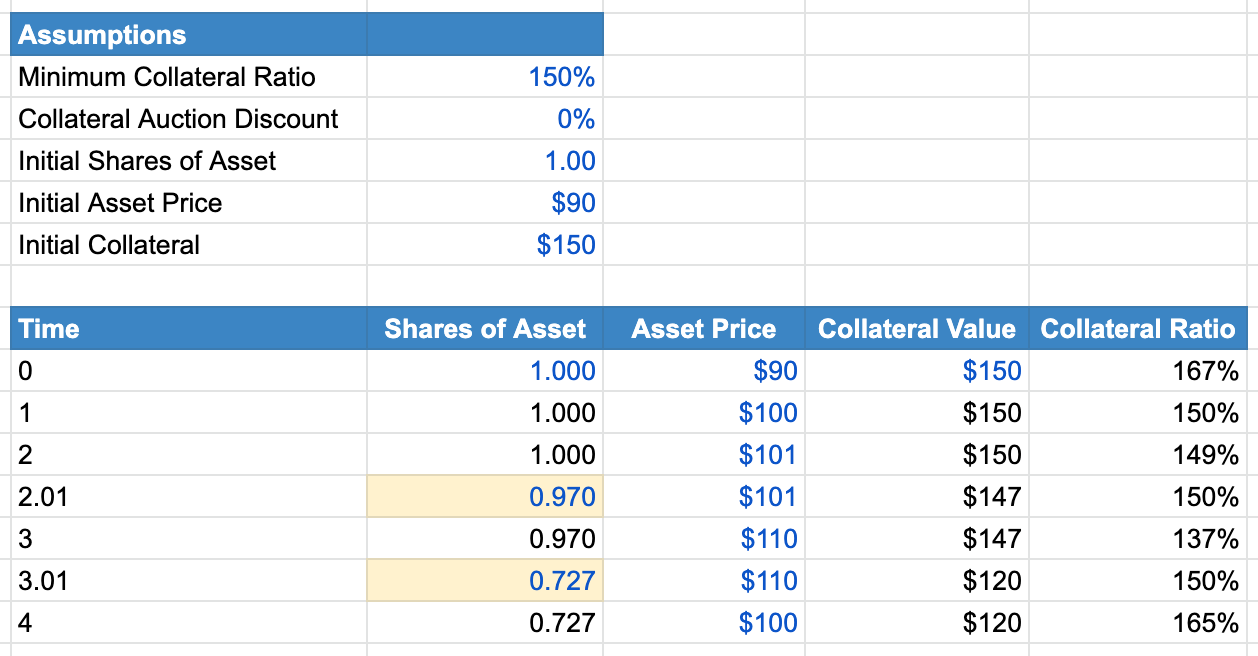Select the Collateral Ratio column header
The width and height of the screenshot is (1258, 656).
1138,329
